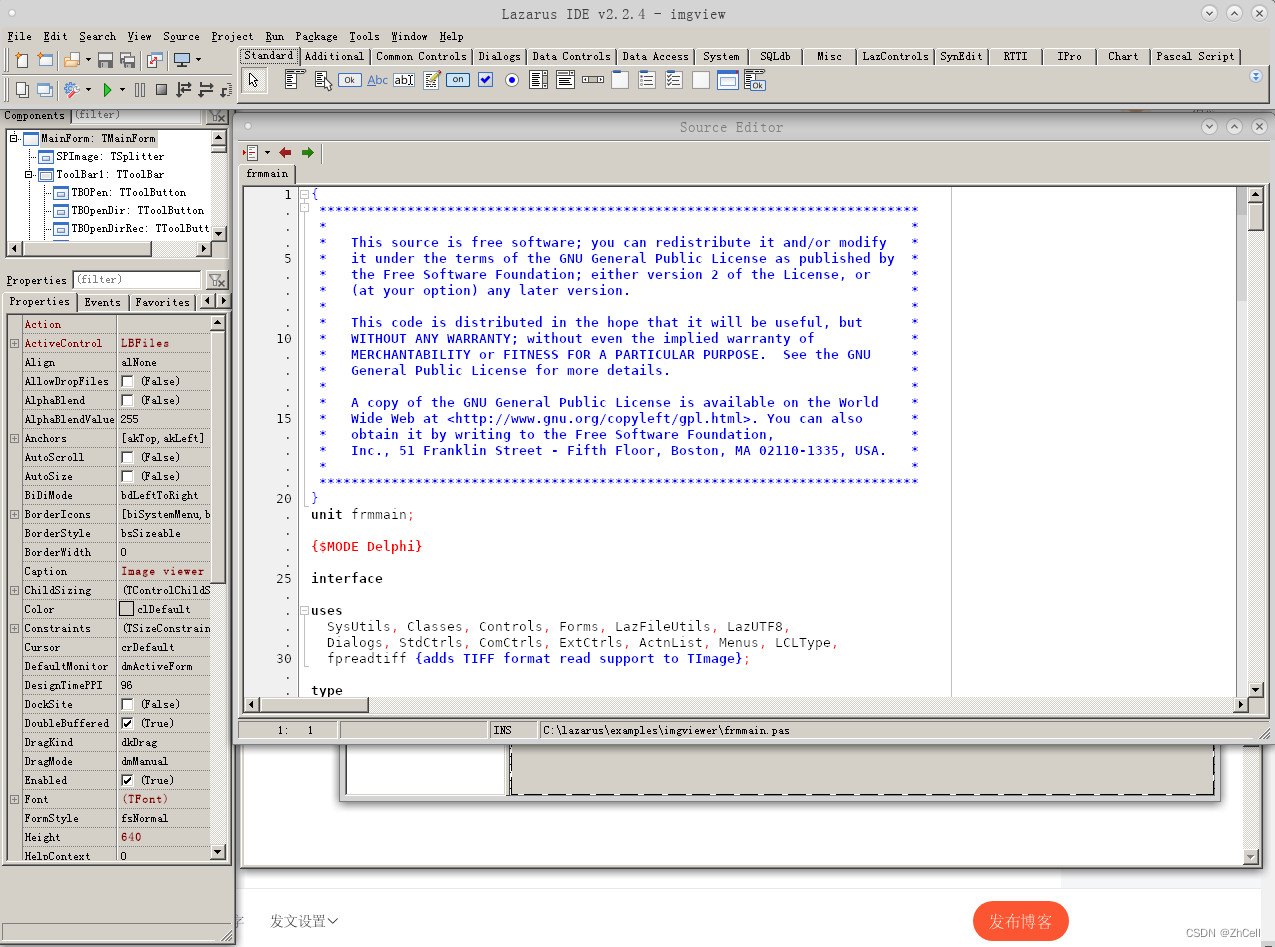Click the Color property clDefault swatch
The width and height of the screenshot is (1275, 947).
click(127, 609)
